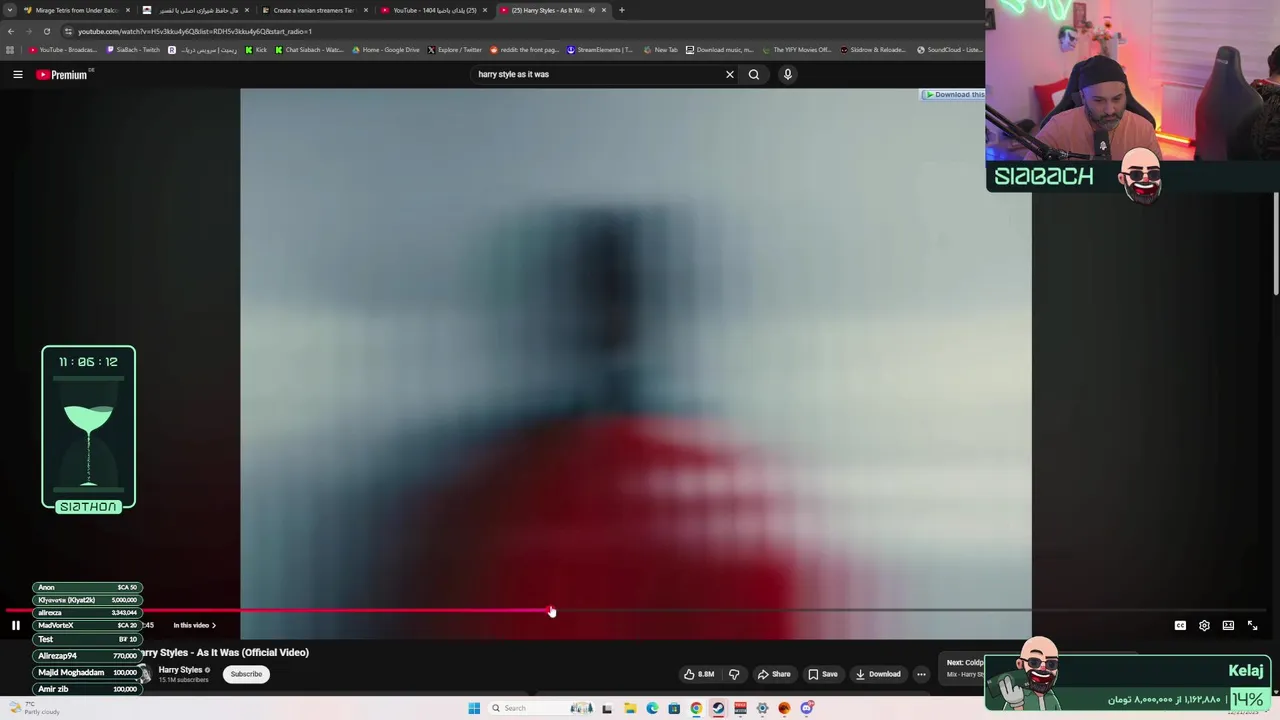This screenshot has height=720, width=1280.
Task: Save the video to a playlist
Action: tap(822, 674)
